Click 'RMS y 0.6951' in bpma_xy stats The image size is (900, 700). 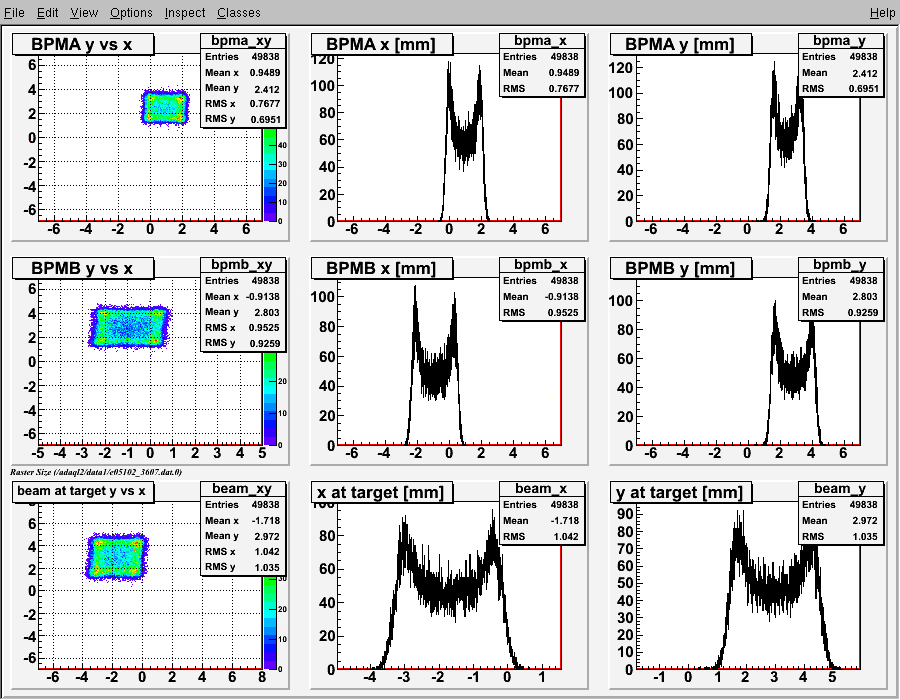(242, 119)
